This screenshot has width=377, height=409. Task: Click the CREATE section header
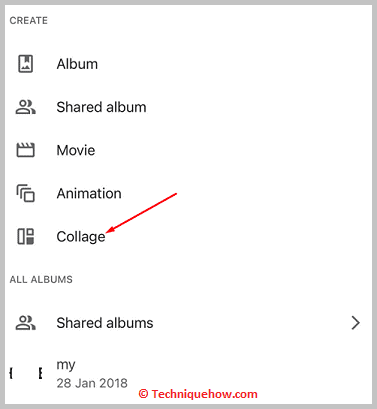point(29,21)
